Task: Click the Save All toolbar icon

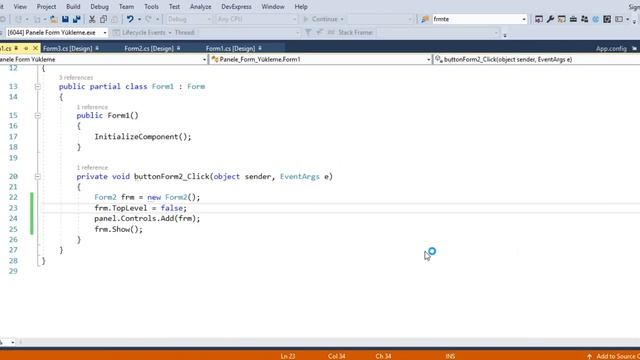Action: coord(76,19)
